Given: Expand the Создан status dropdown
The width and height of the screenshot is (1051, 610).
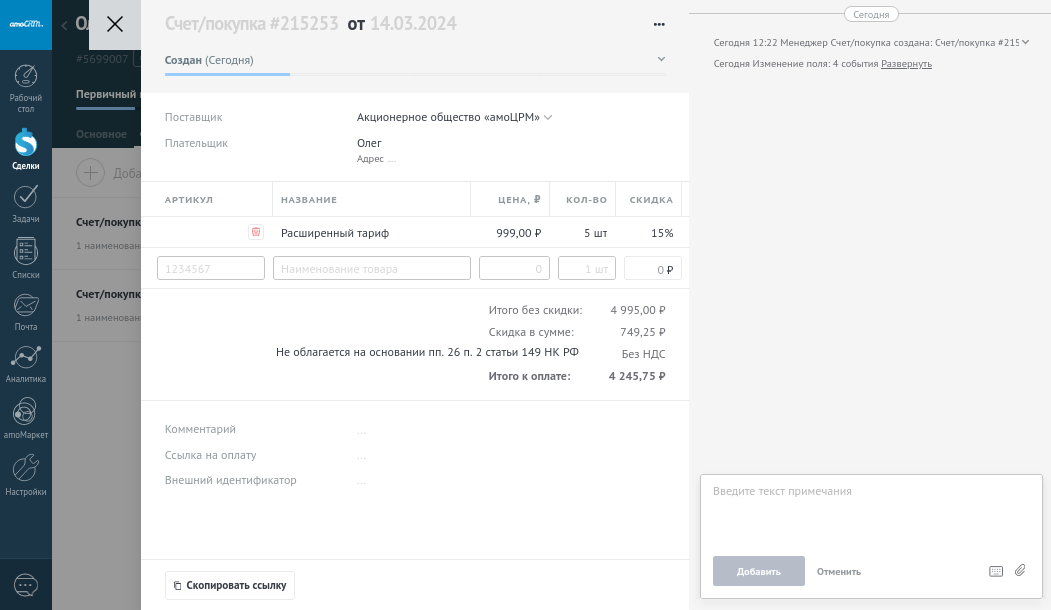Looking at the screenshot, I should (x=661, y=60).
